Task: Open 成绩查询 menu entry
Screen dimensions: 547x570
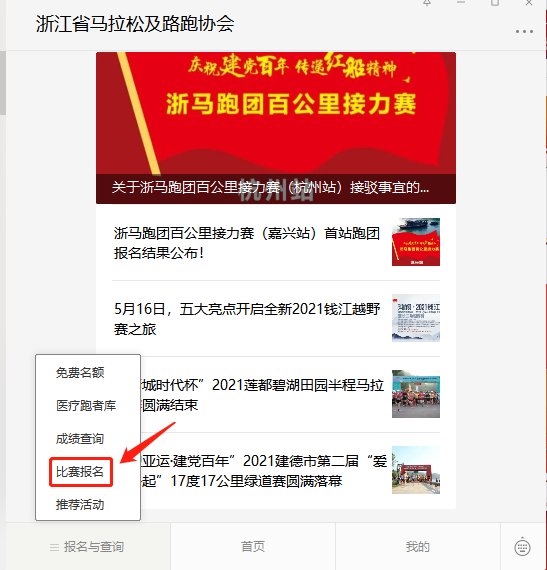Action: [x=80, y=439]
